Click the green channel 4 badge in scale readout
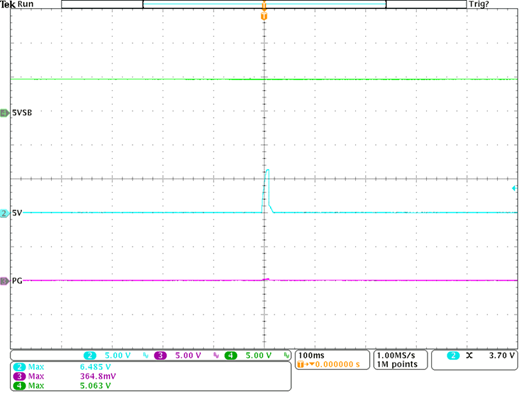Viewport: 519px width, 401px height. pos(230,356)
